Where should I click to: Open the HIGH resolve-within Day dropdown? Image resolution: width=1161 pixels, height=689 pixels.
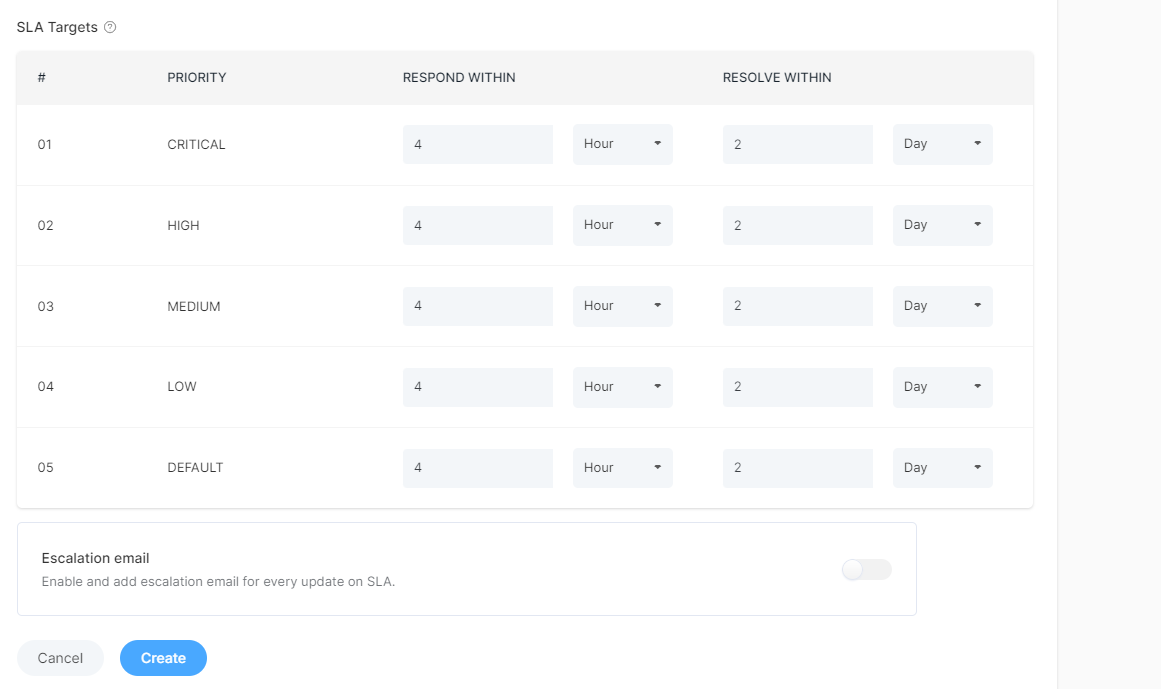(943, 225)
